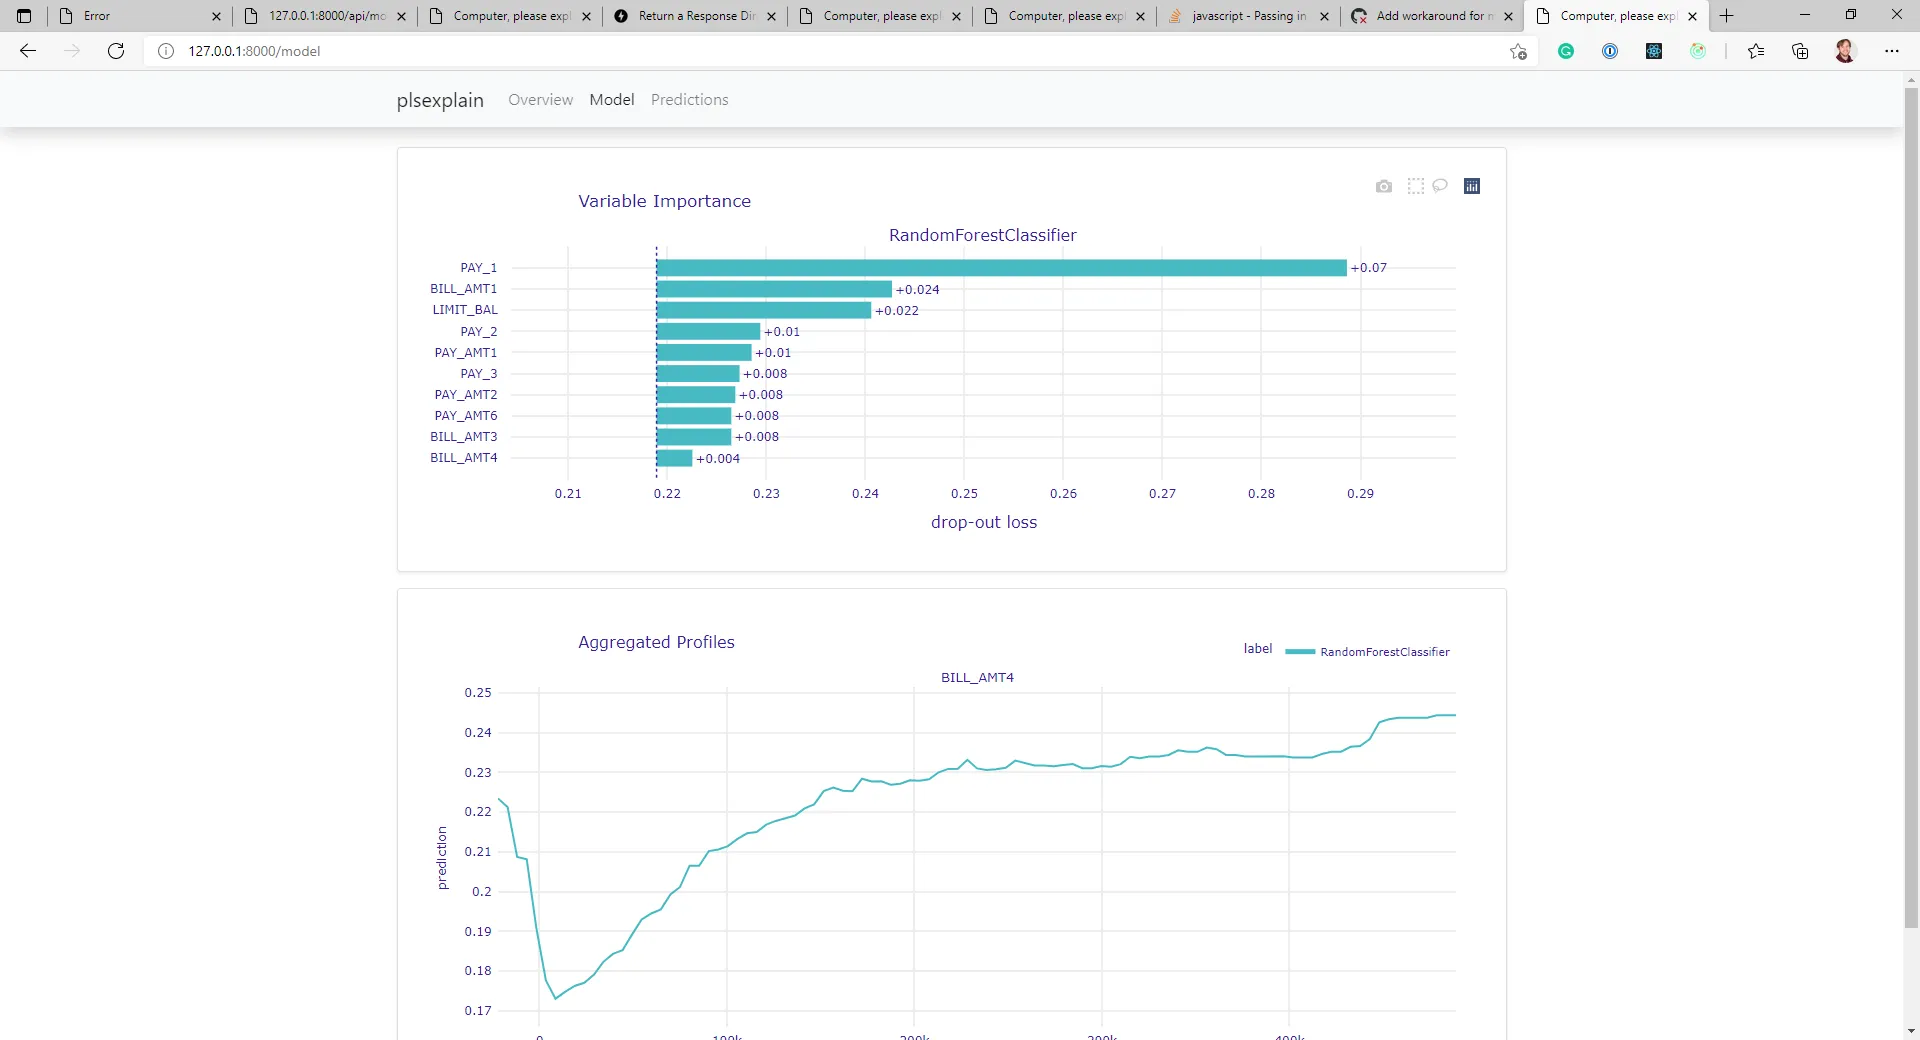
Task: Click the scrollbar down arrow
Action: (1911, 1031)
